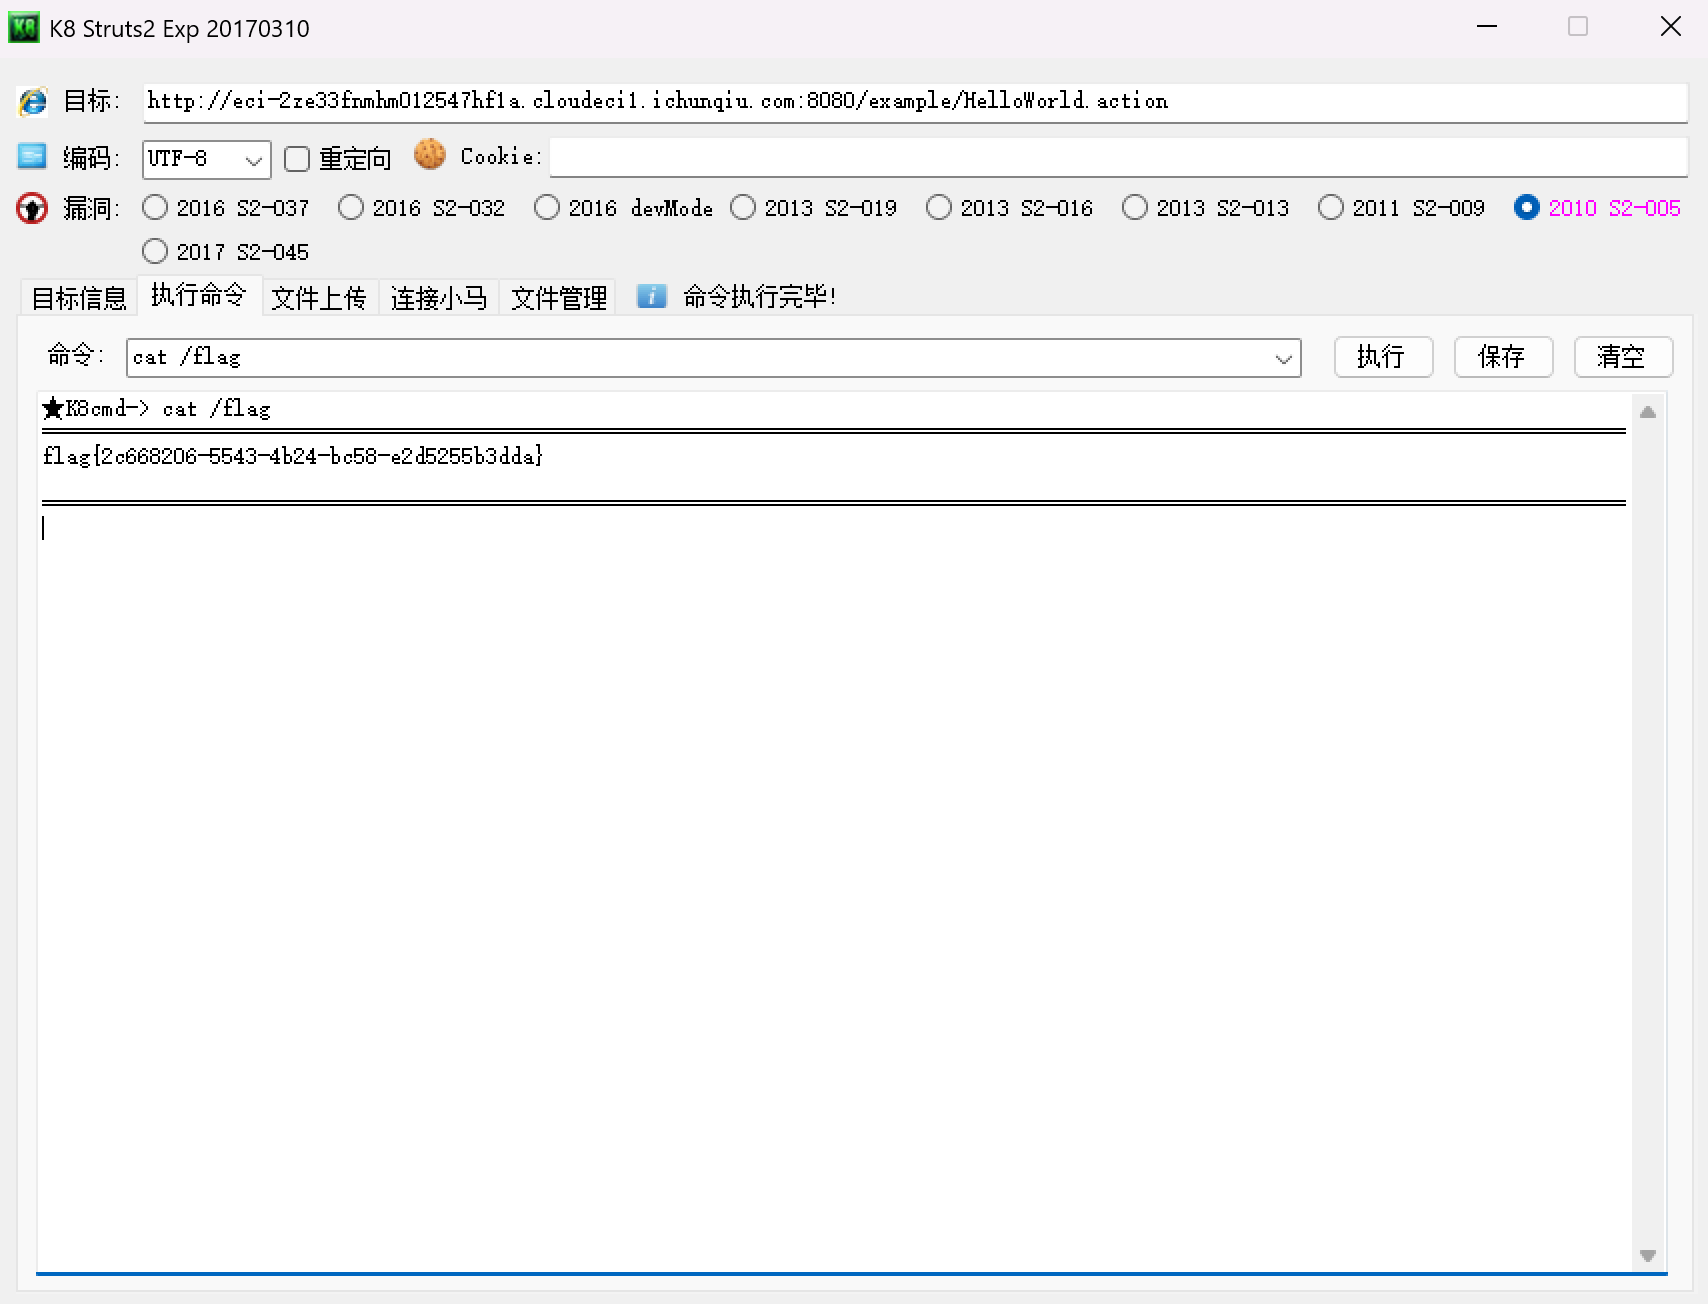Click the Cookie input field

coord(1119,157)
